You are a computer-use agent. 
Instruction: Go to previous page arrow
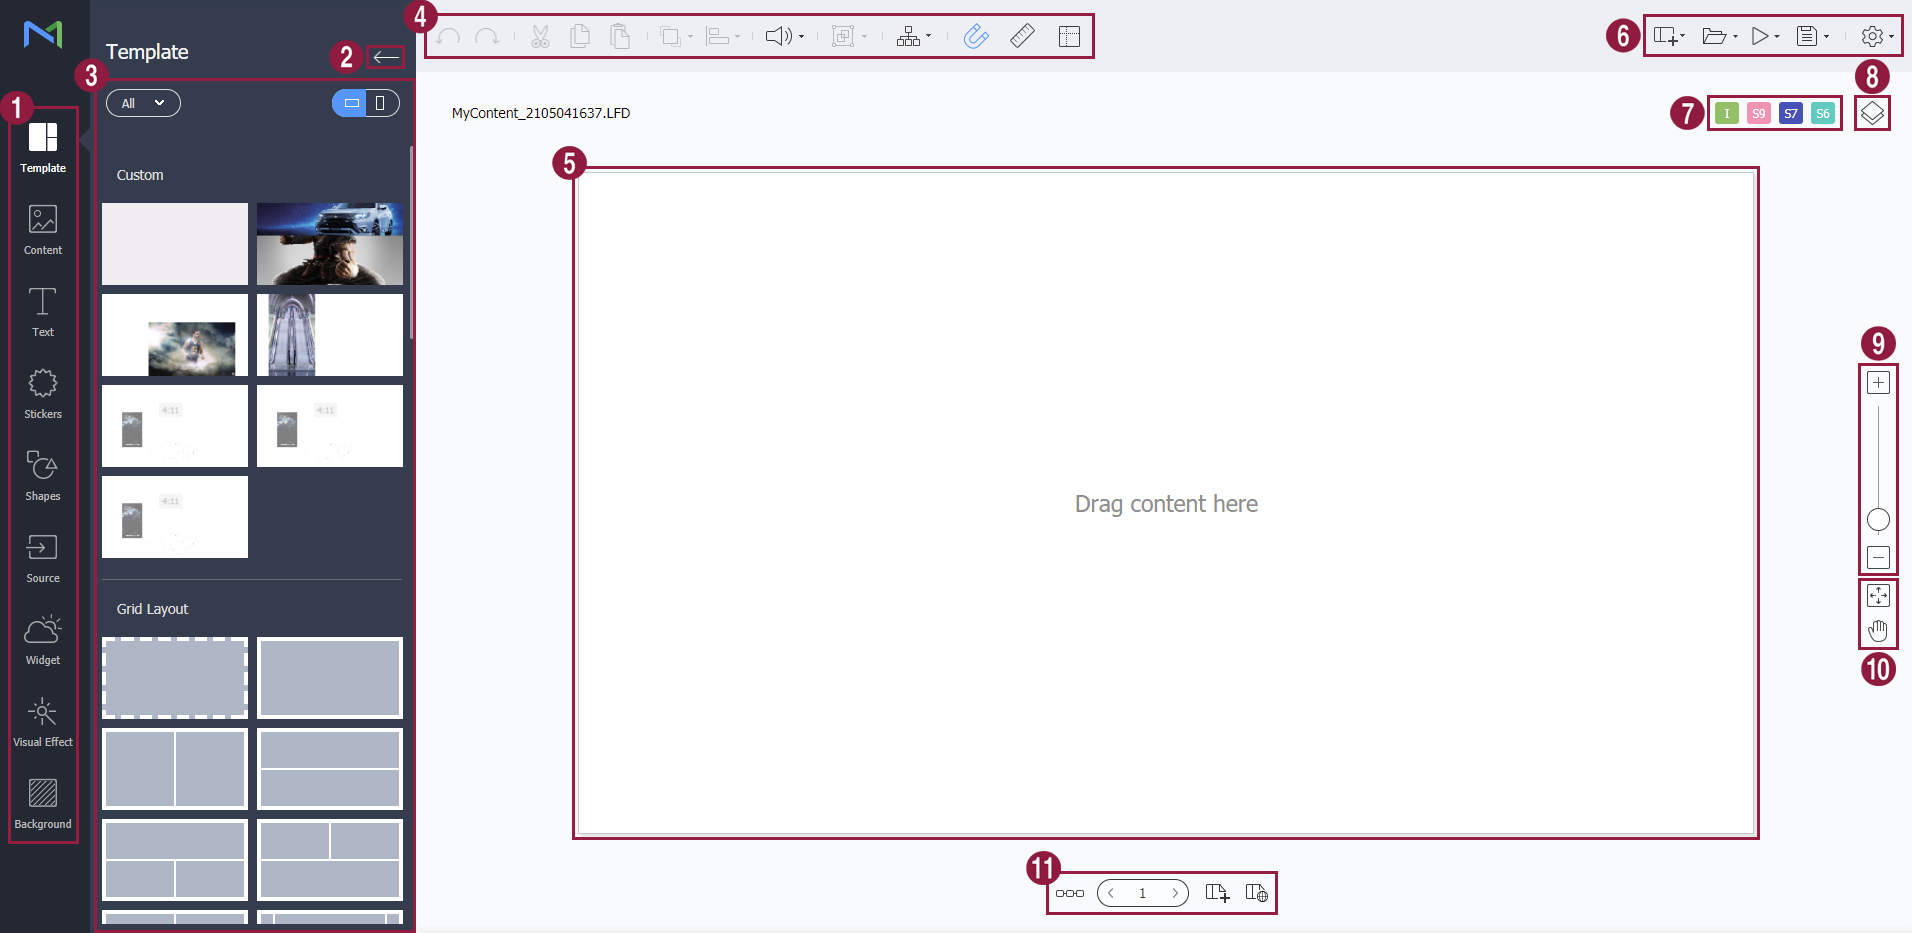pyautogui.click(x=1111, y=893)
